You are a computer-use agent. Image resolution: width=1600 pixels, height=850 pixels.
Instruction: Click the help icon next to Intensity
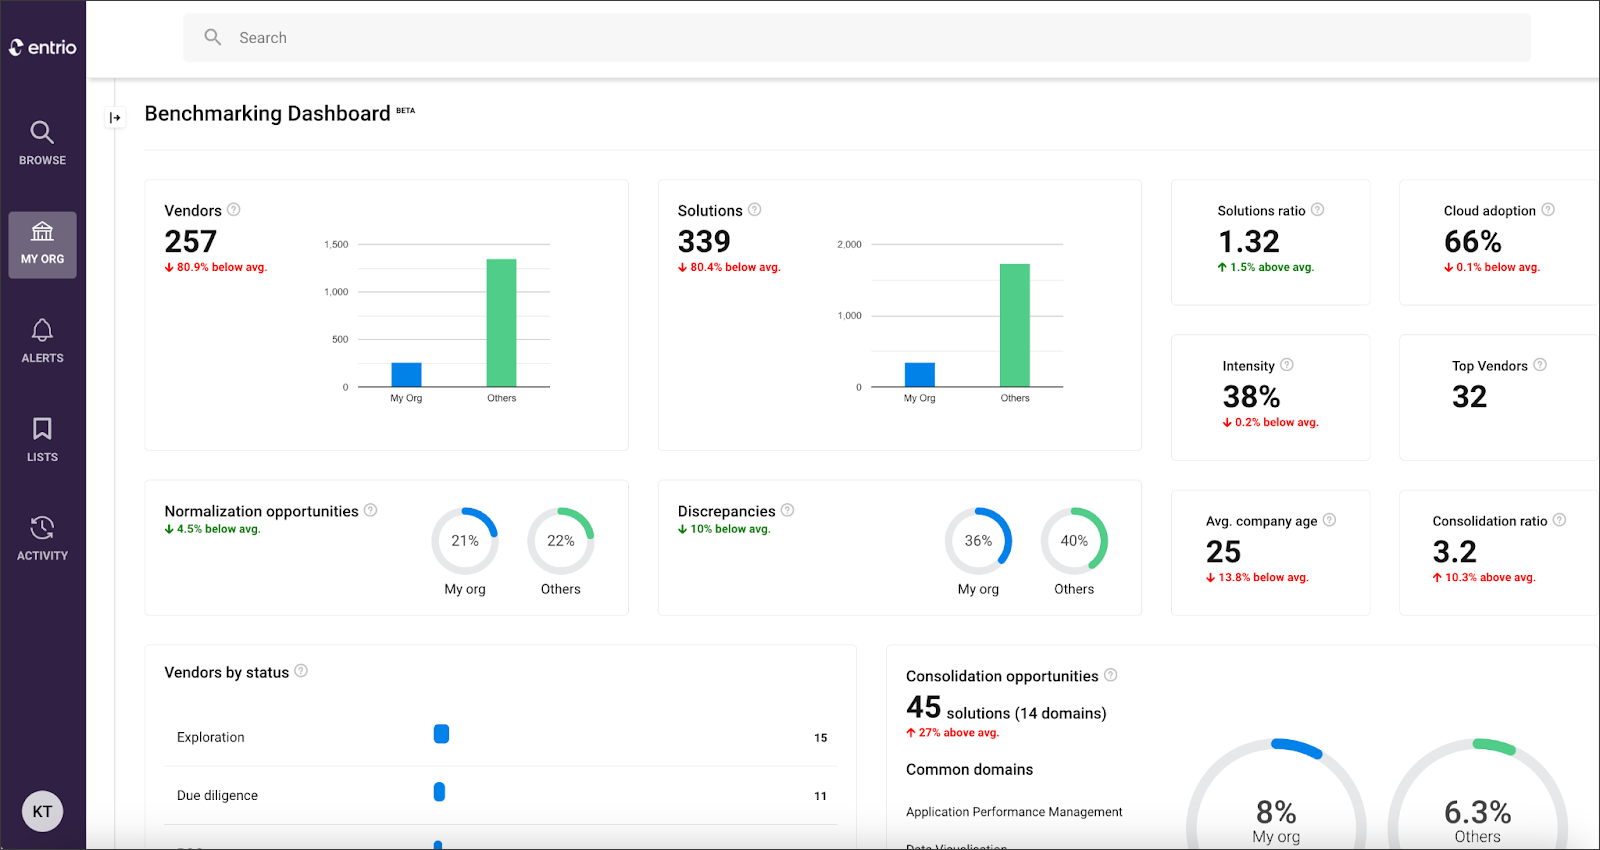(1287, 365)
